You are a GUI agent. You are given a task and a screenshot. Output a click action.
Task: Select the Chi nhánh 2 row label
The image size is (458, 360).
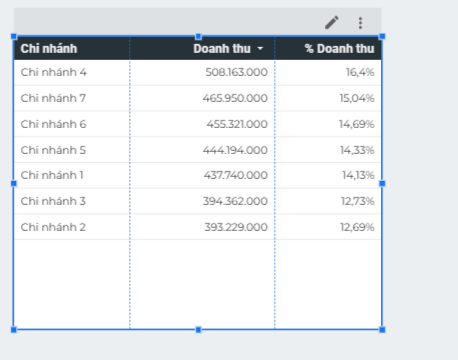click(x=53, y=227)
